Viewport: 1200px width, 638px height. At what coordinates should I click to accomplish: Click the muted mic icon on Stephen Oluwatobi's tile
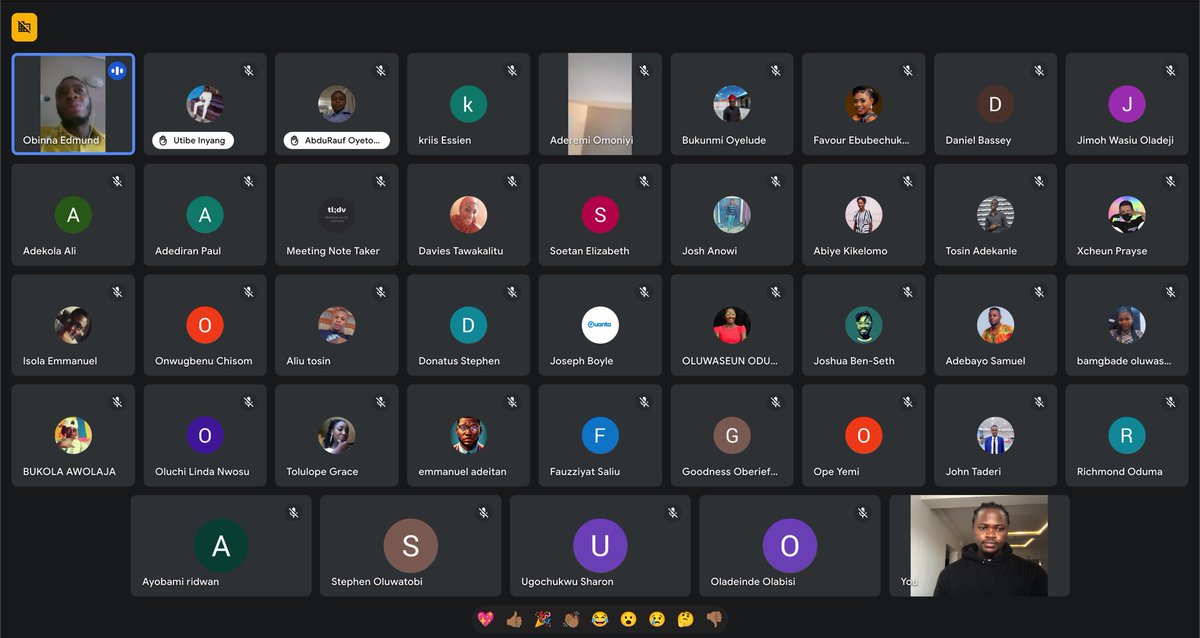point(484,512)
